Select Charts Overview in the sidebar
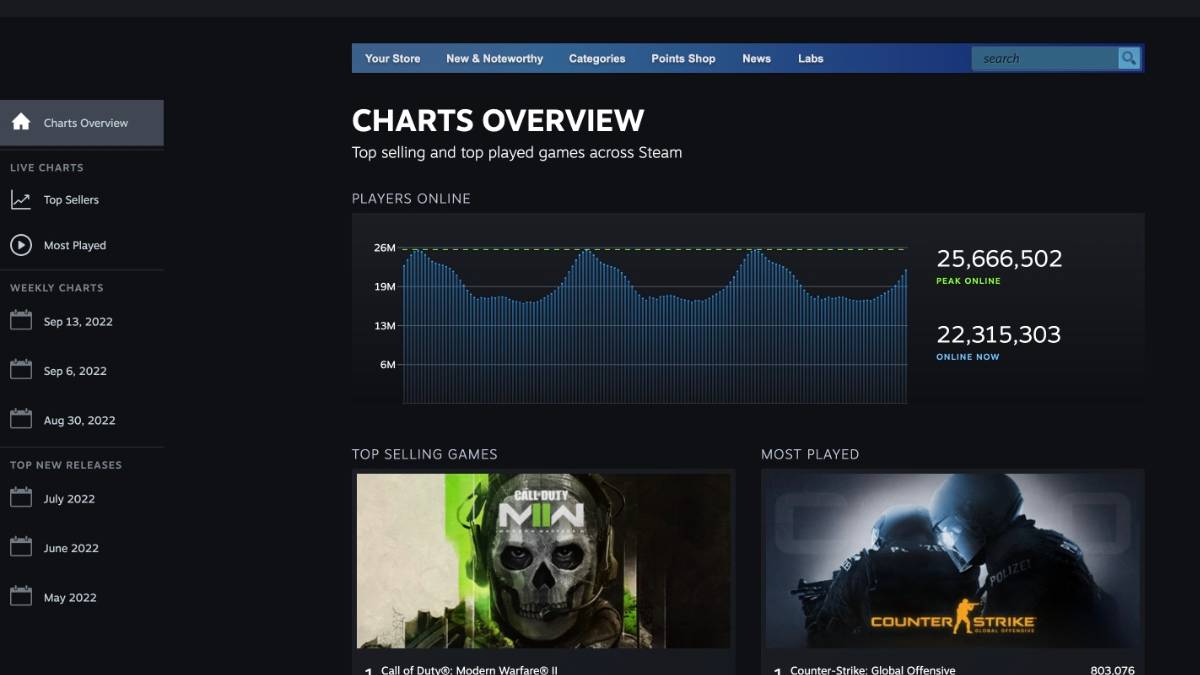This screenshot has height=675, width=1200. (x=82, y=123)
